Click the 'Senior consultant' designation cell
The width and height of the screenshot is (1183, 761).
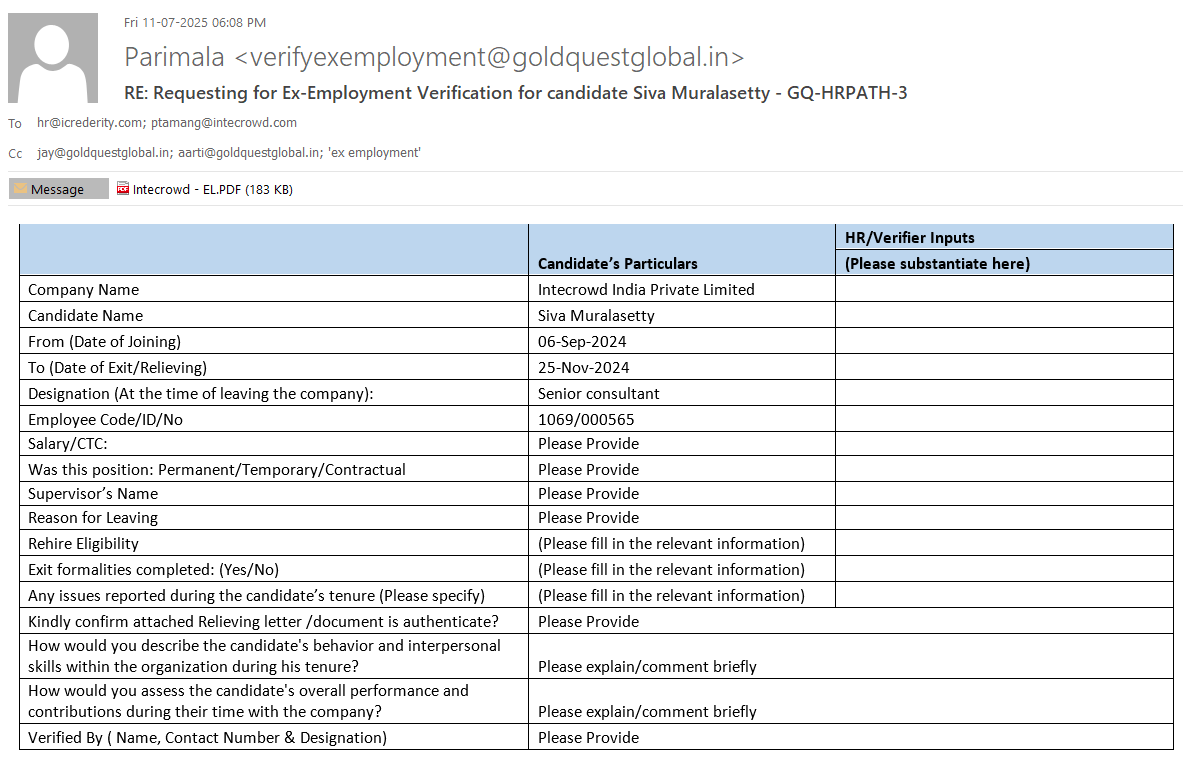point(598,394)
